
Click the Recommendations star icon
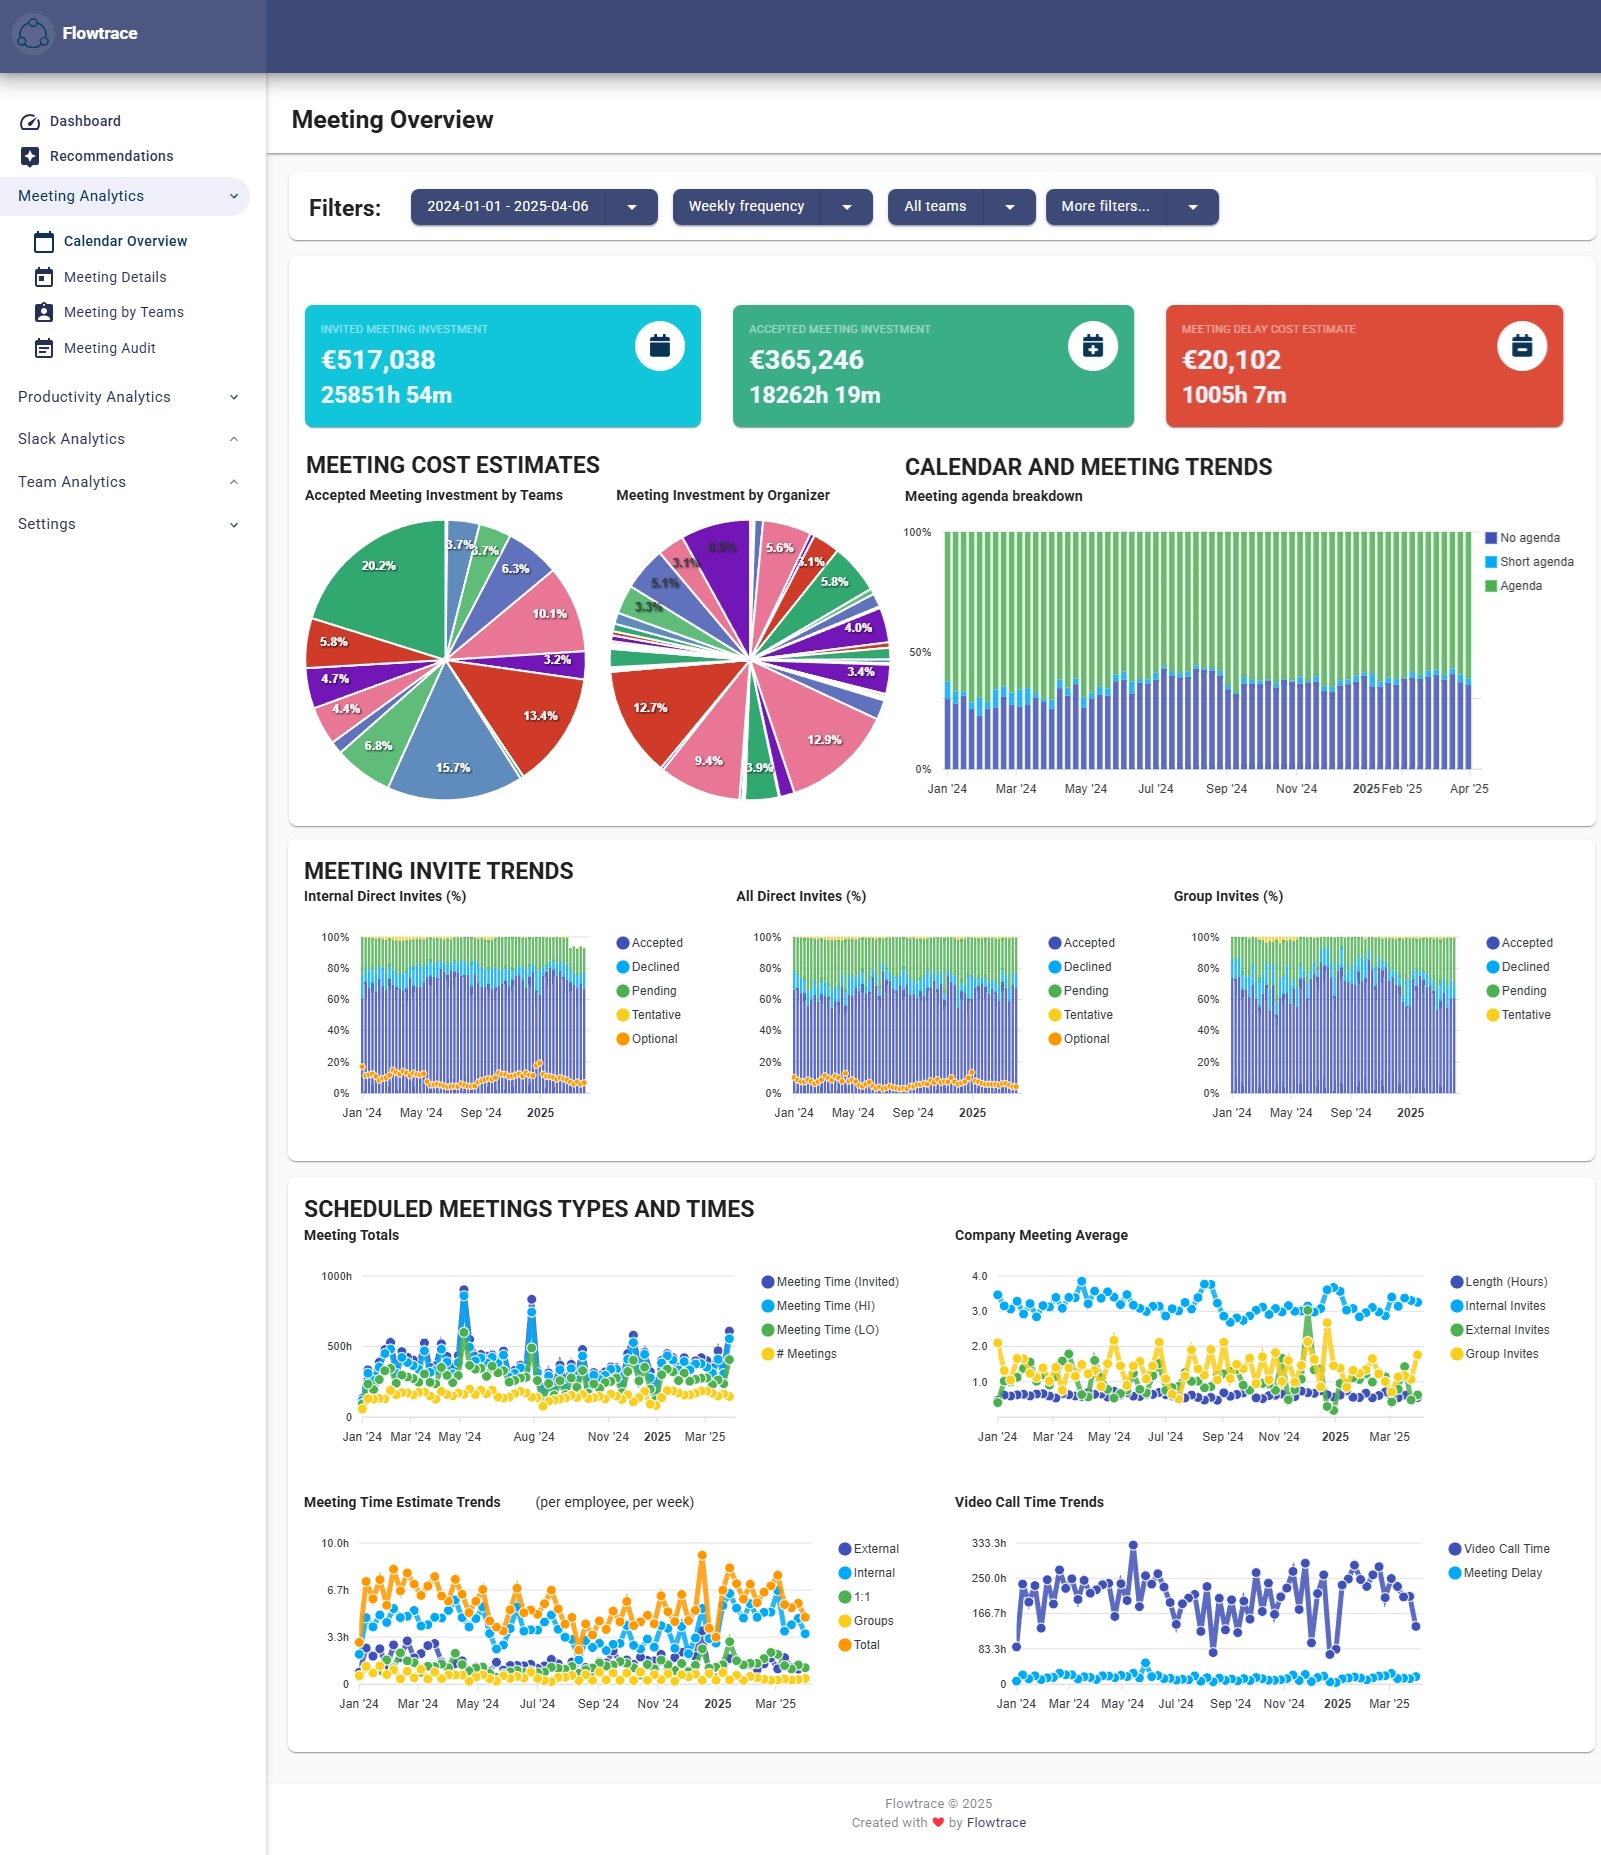point(30,157)
